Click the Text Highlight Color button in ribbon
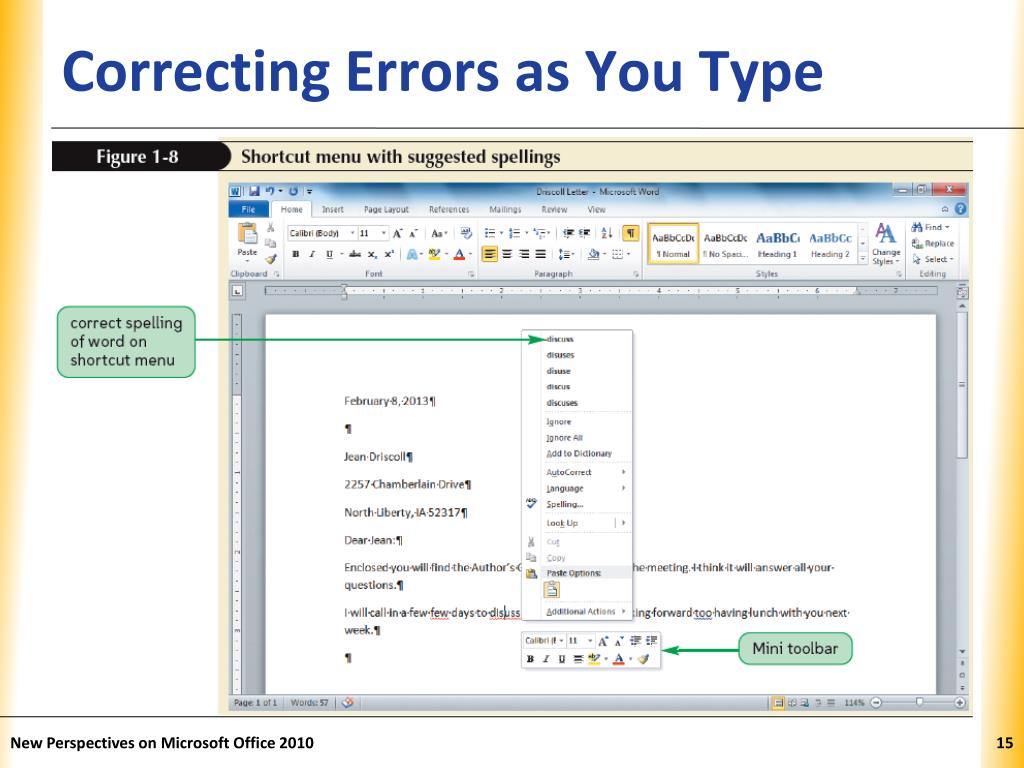 (x=433, y=255)
